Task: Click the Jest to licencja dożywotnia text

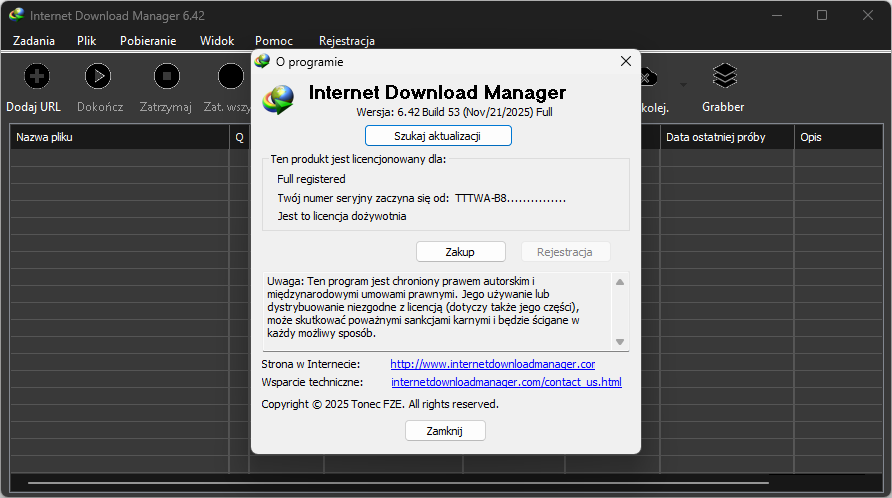Action: (342, 216)
